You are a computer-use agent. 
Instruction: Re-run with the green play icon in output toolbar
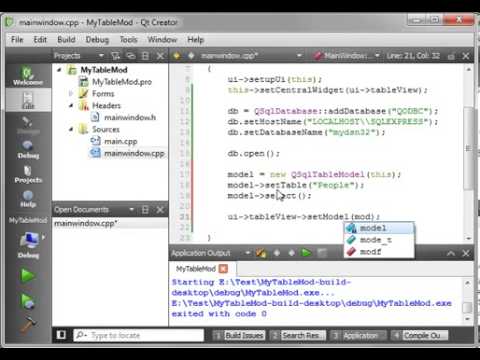306,253
